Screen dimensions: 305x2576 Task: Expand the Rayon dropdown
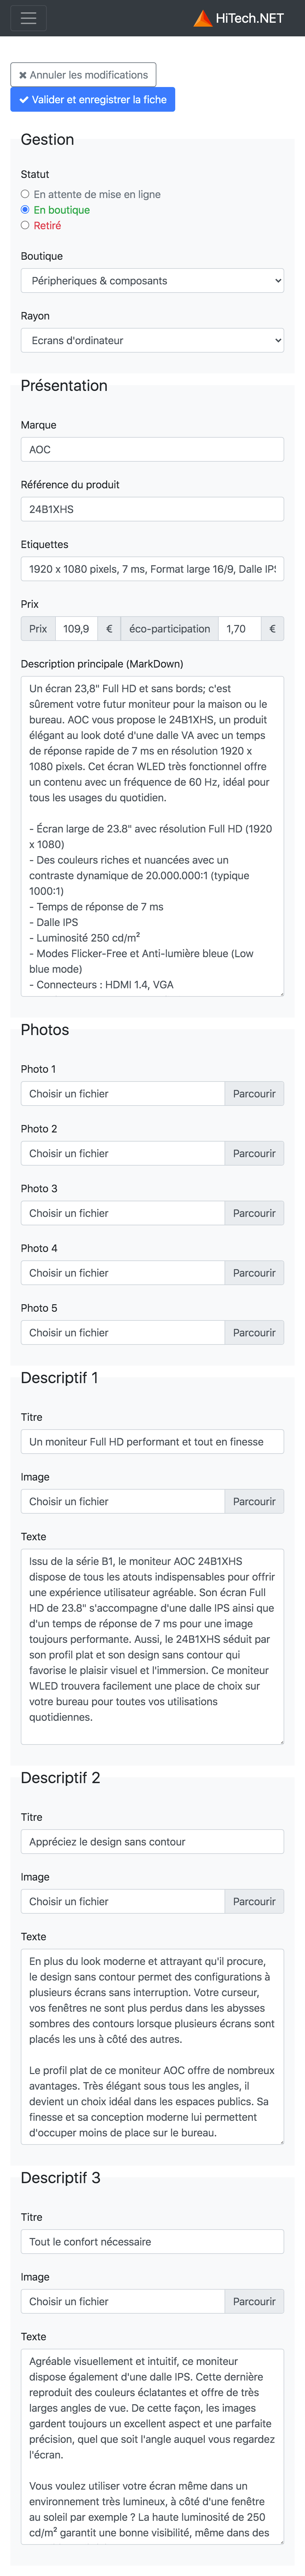152,340
